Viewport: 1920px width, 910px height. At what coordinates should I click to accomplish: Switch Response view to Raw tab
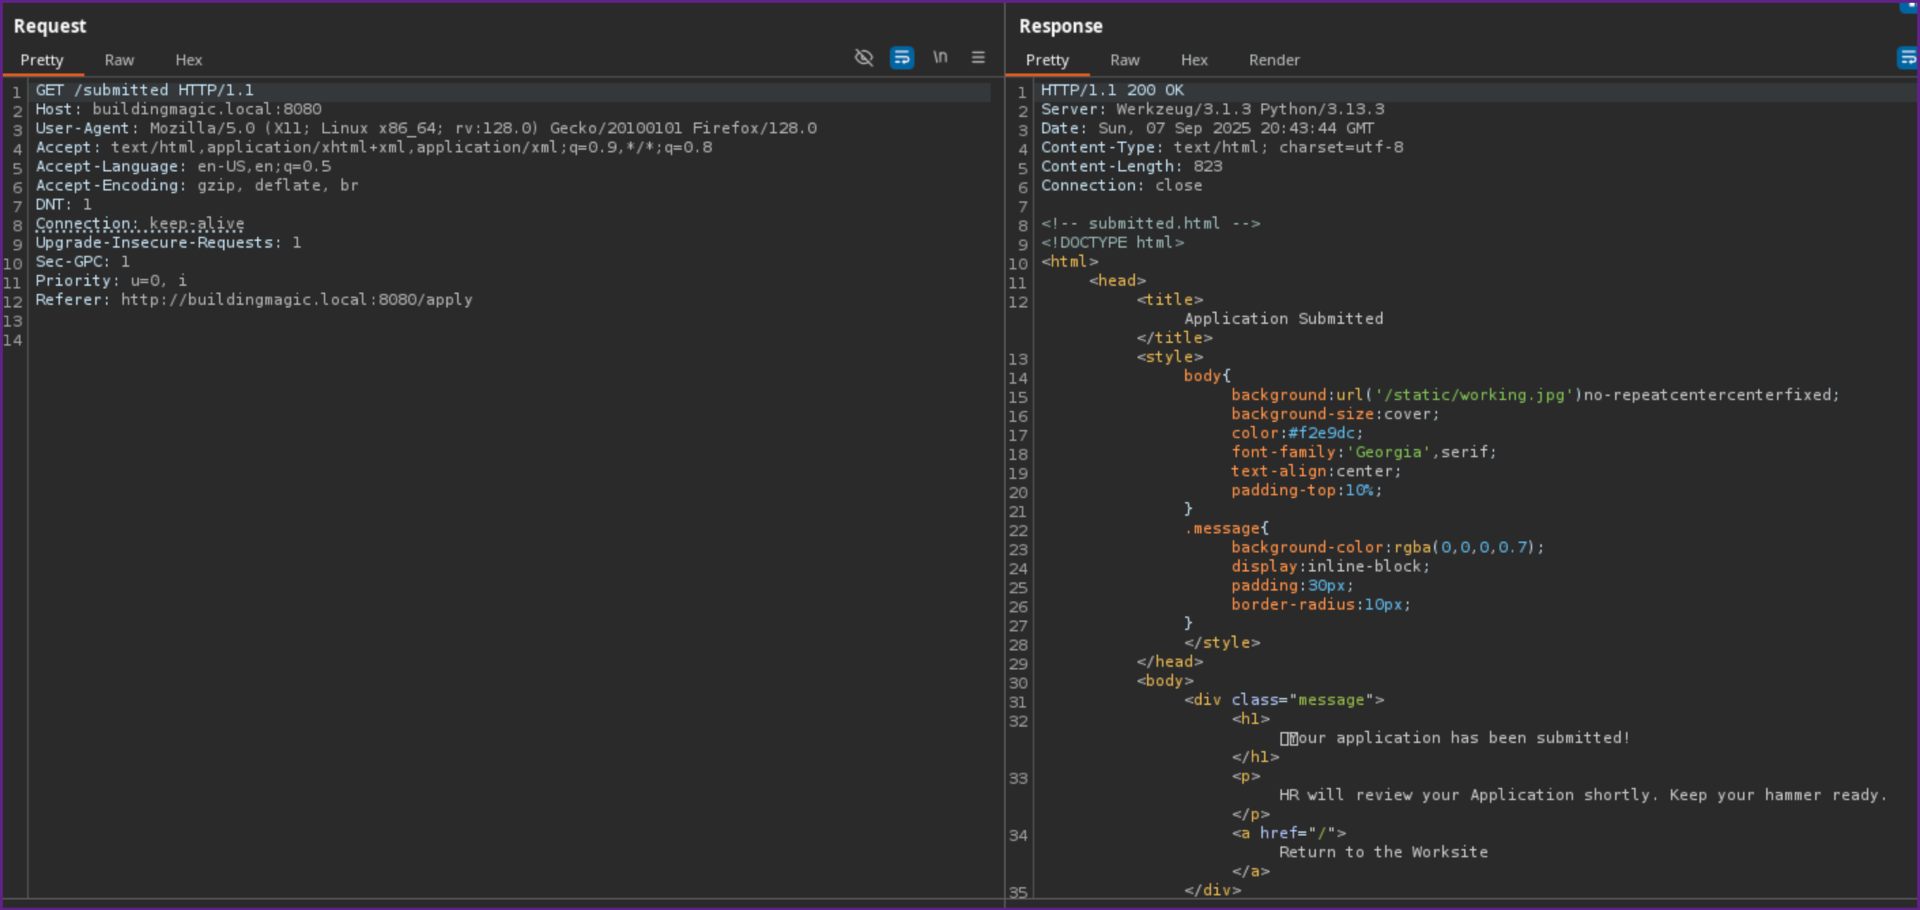1124,60
